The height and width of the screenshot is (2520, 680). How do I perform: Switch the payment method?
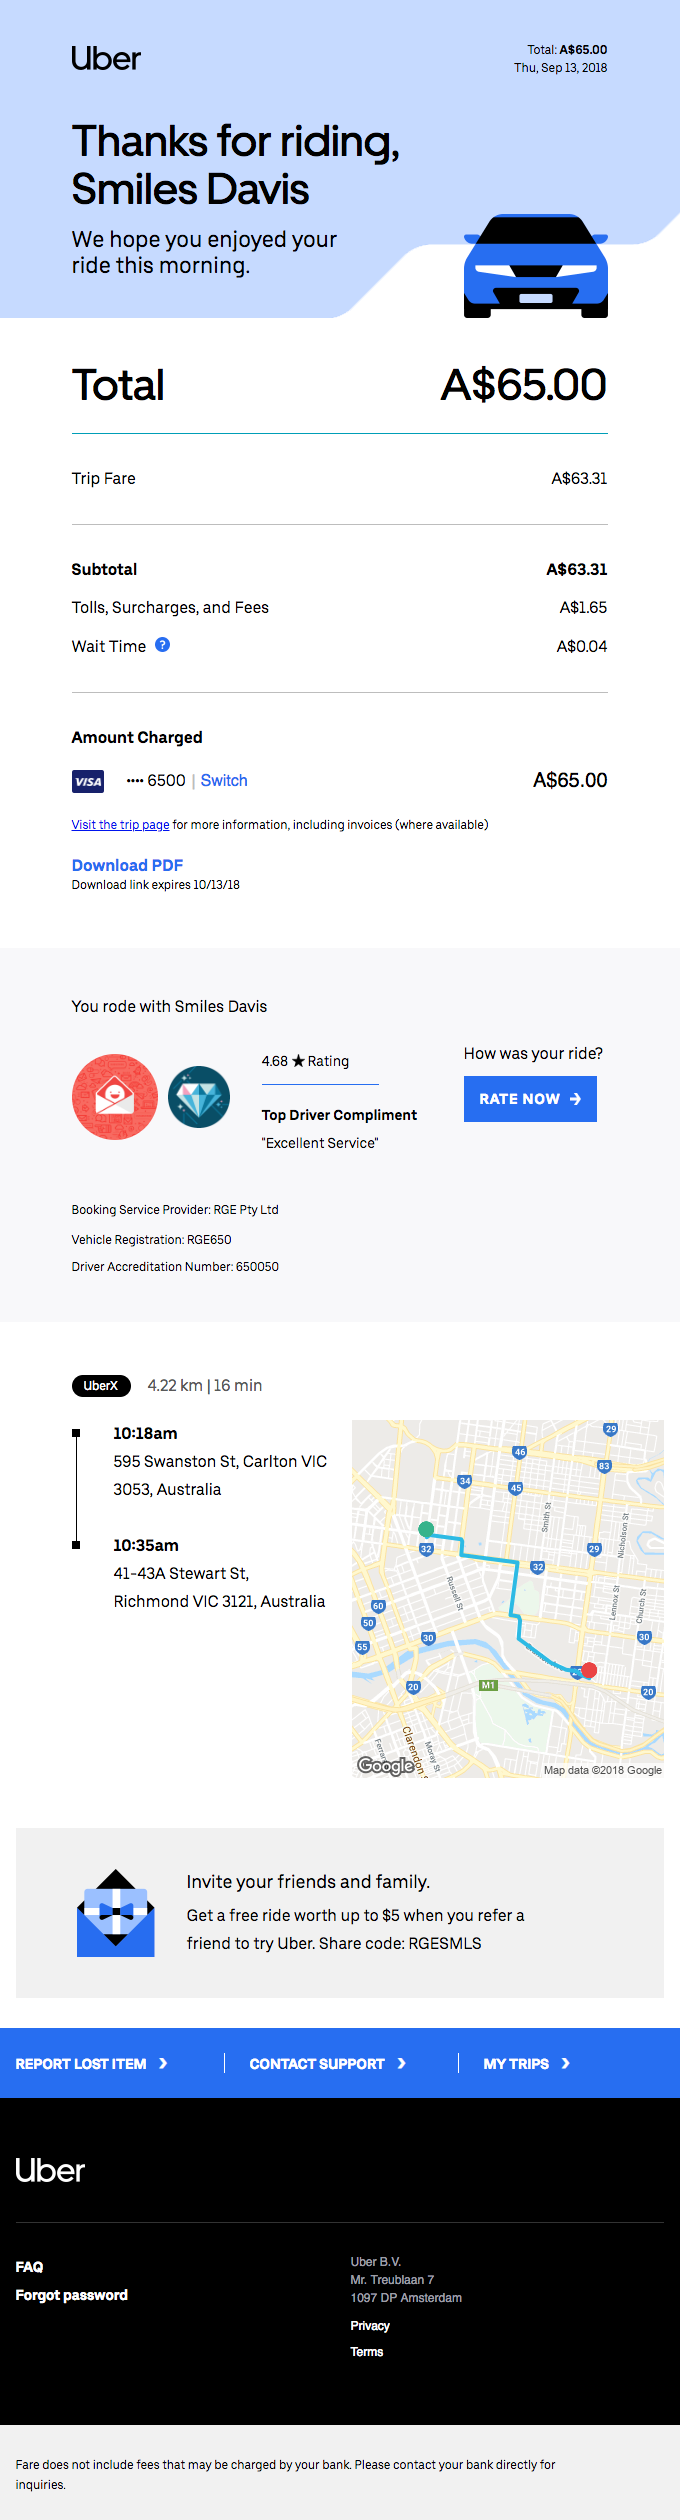(x=224, y=781)
